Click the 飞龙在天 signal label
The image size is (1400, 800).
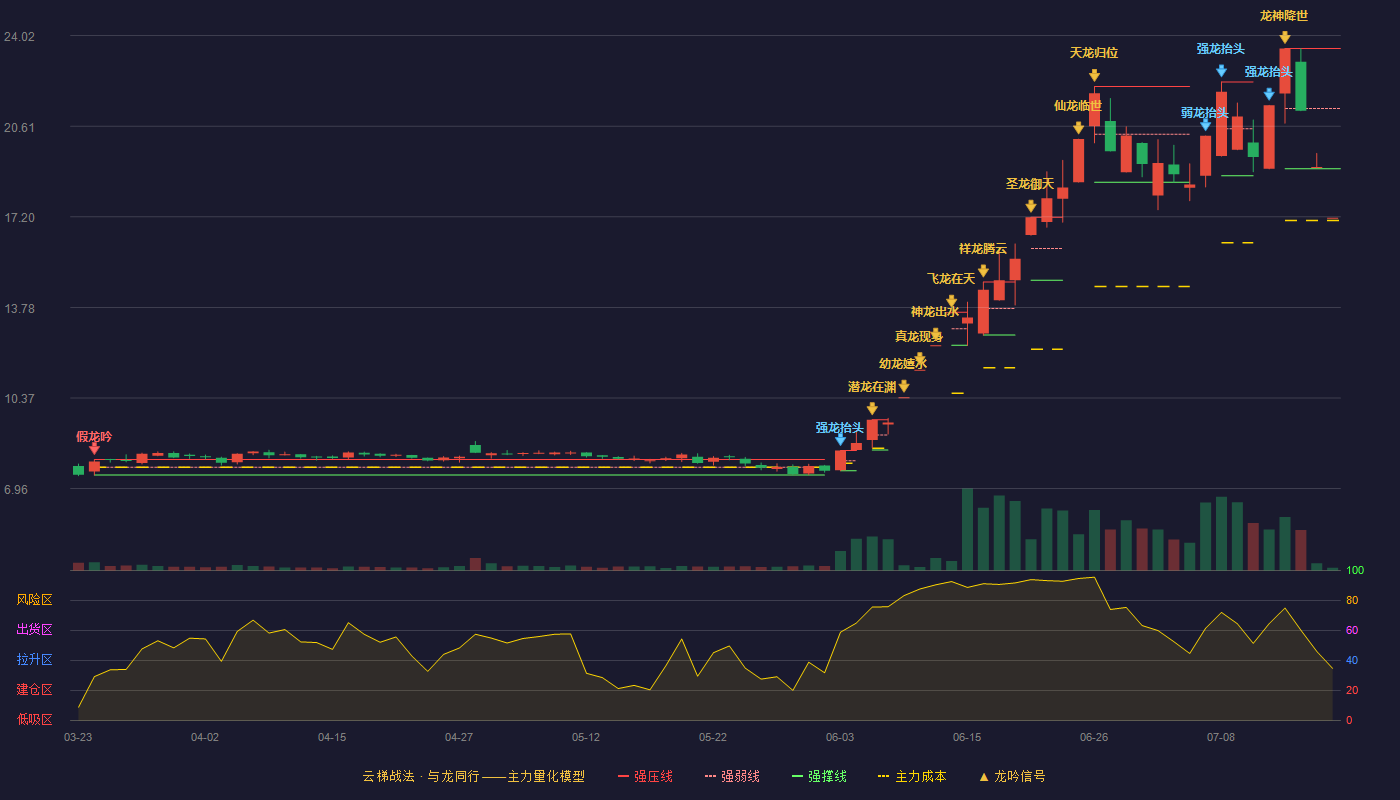click(x=951, y=279)
